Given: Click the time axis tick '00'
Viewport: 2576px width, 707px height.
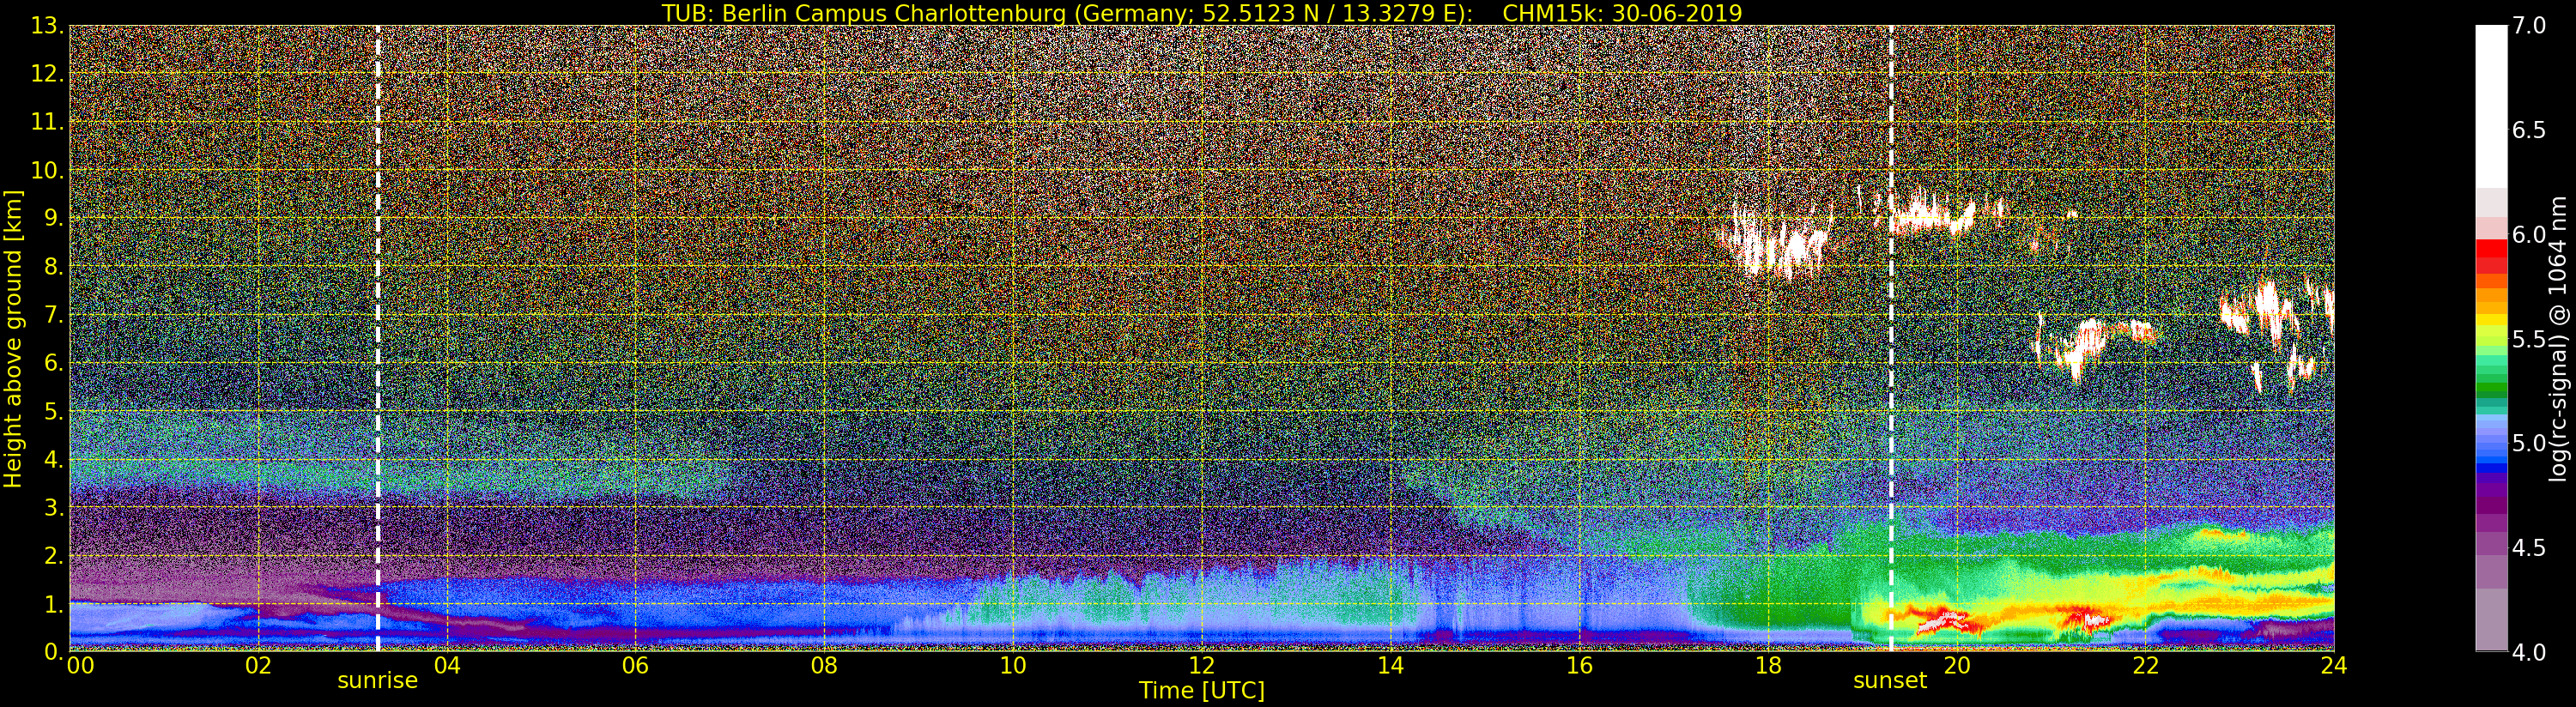Looking at the screenshot, I should pyautogui.click(x=79, y=666).
